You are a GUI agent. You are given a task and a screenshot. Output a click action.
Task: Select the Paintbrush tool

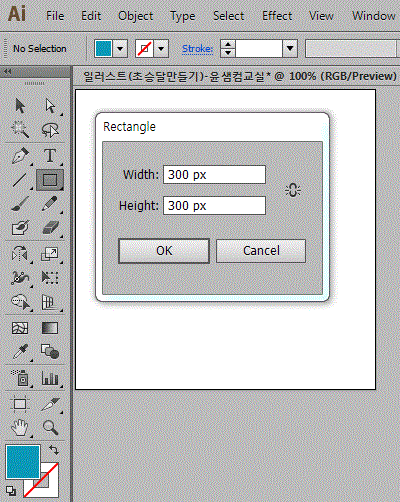pos(20,204)
